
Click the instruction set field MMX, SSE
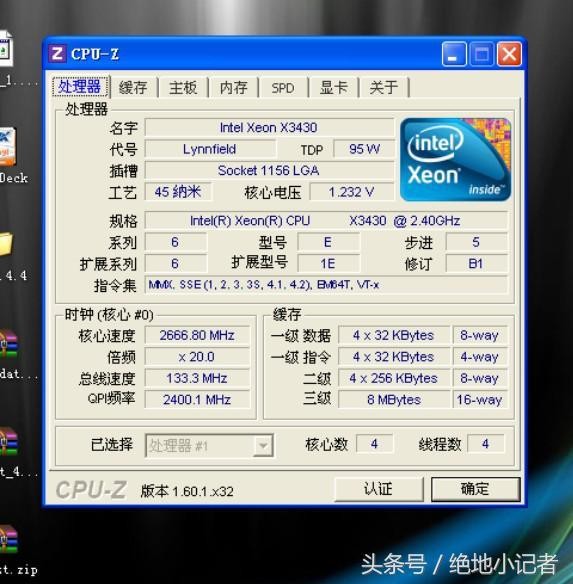(326, 285)
